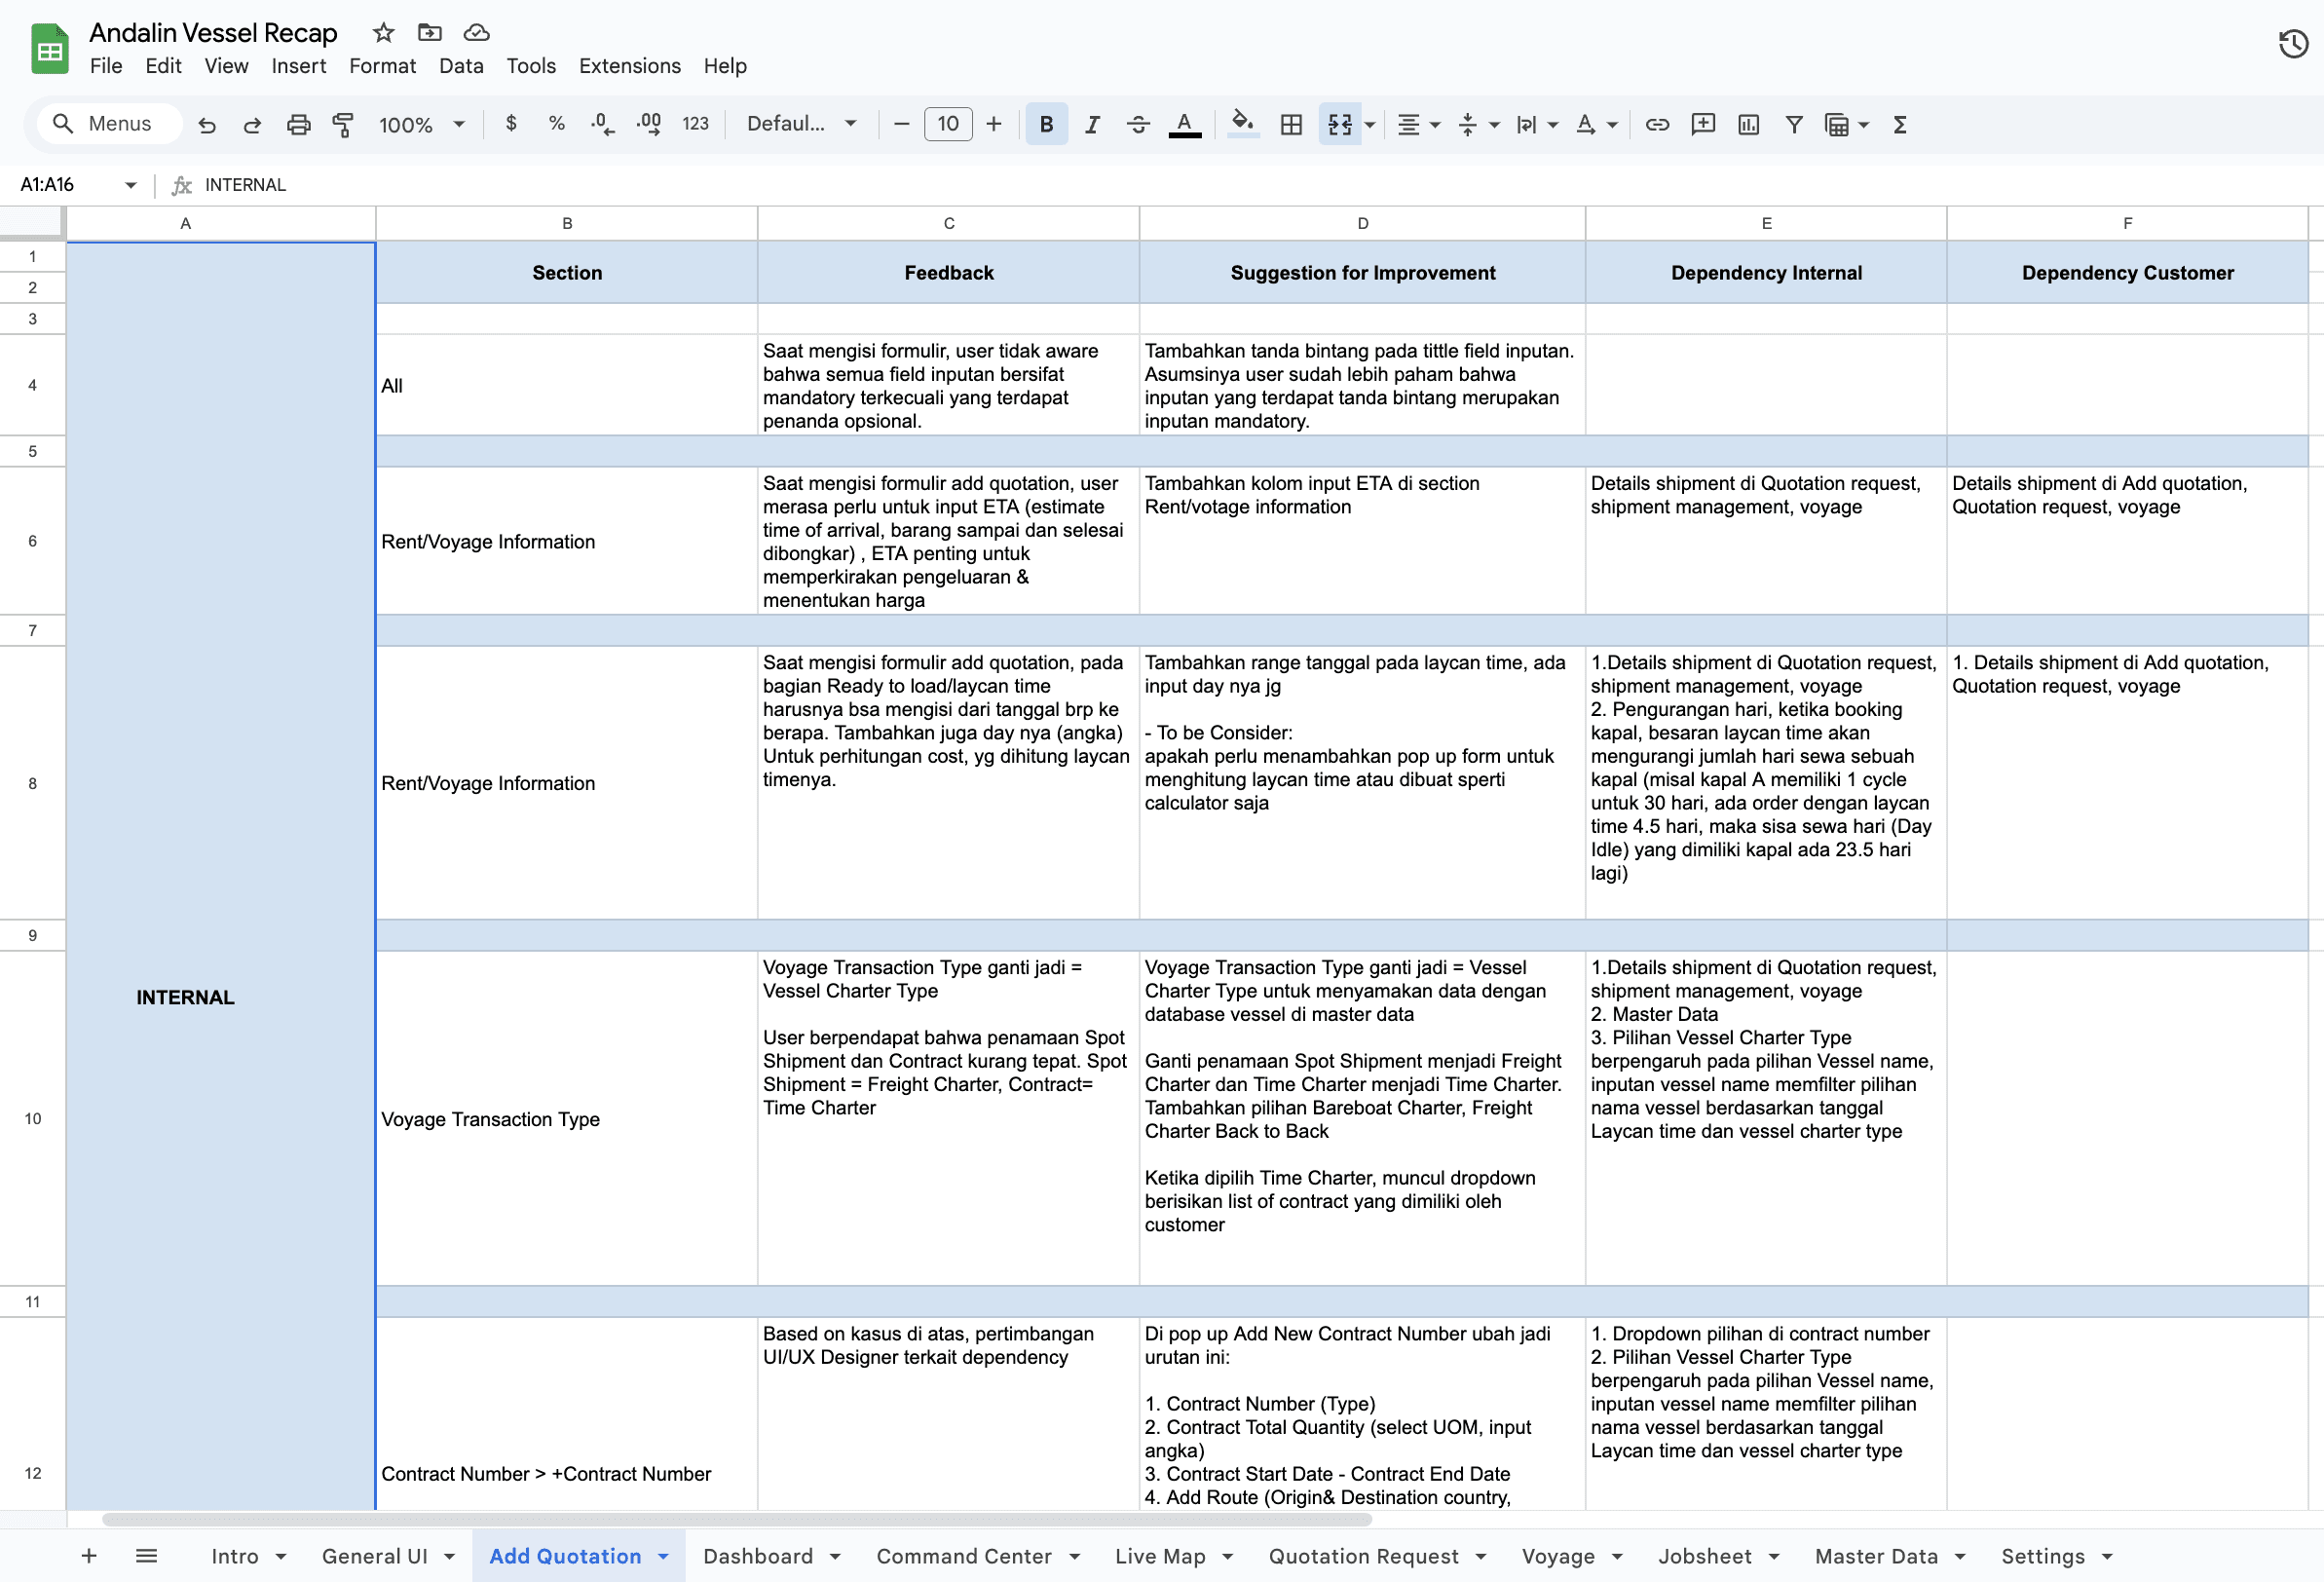Click the insert link icon
The width and height of the screenshot is (2324, 1582).
tap(1657, 124)
